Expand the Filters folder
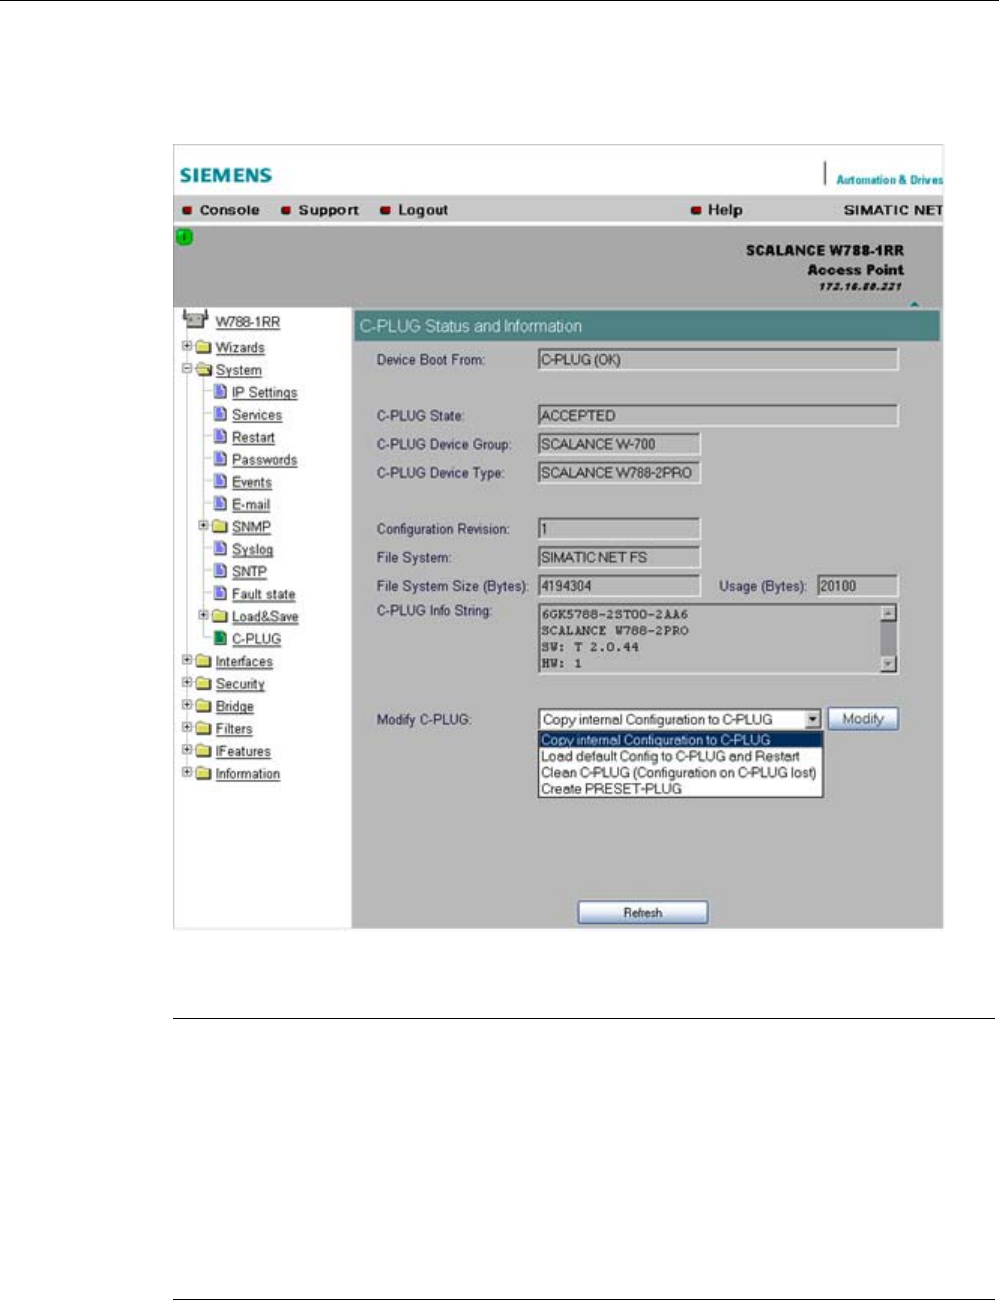Image resolution: width=999 pixels, height=1300 pixels. click(187, 727)
